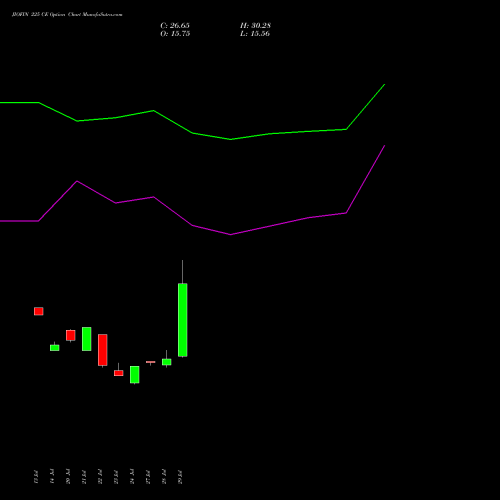The image size is (500, 500).
Task: Click the thin red candle for 27 Jul
Action: (x=151, y=362)
